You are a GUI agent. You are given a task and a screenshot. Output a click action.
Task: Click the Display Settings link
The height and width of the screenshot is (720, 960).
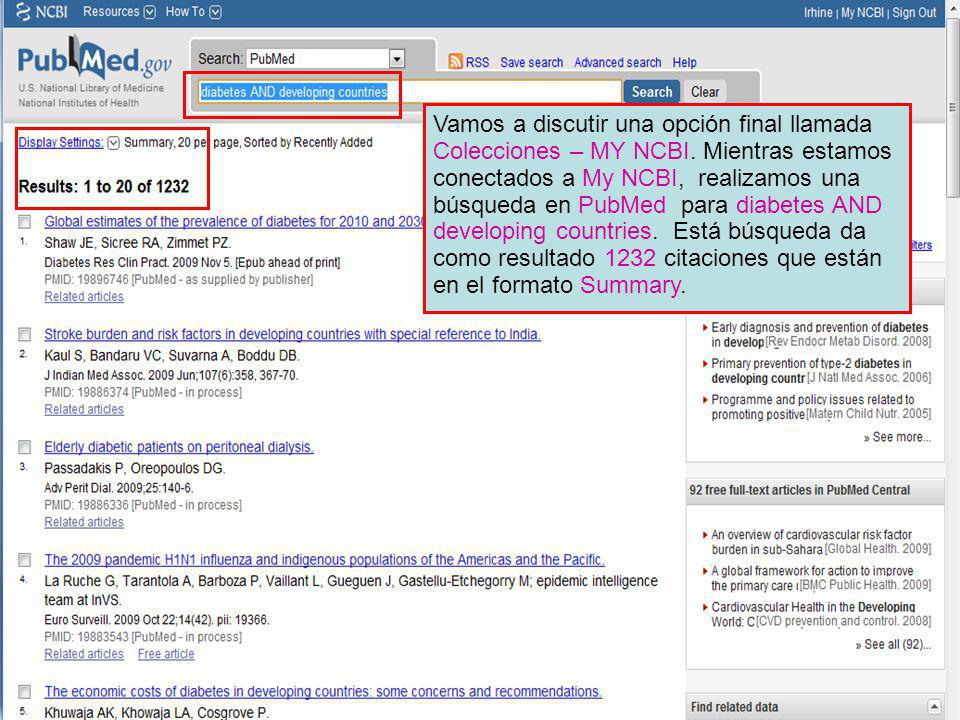click(61, 142)
